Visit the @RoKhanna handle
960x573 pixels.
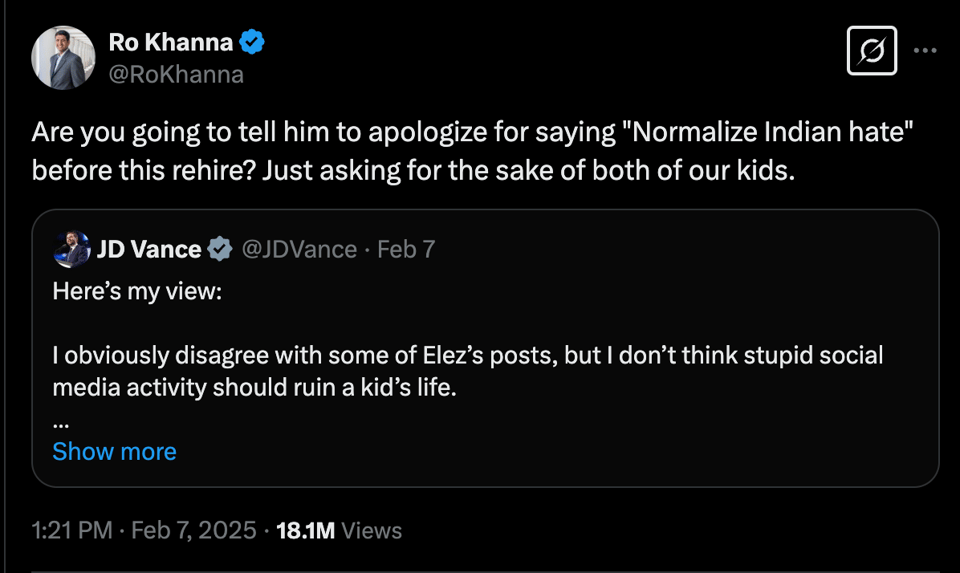coord(175,74)
